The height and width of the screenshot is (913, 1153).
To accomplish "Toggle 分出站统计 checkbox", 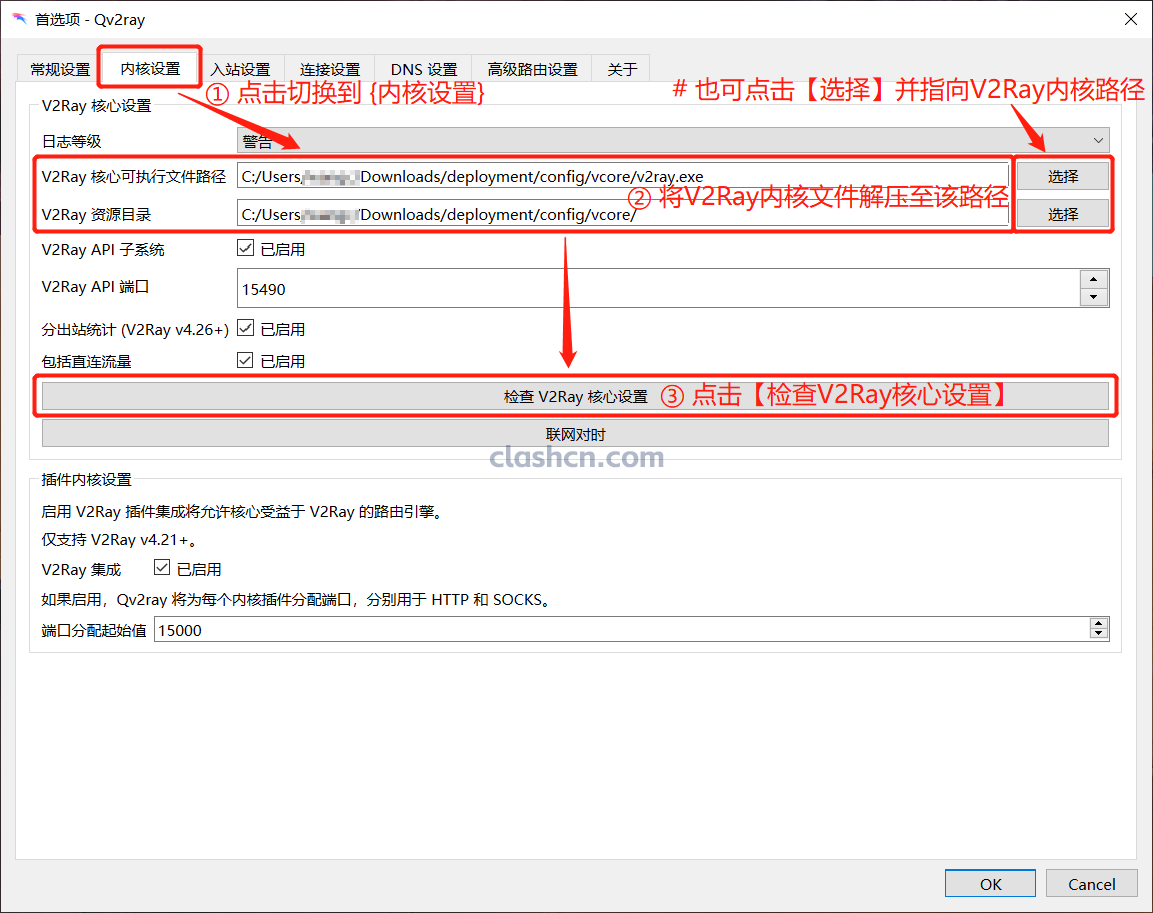I will click(246, 328).
